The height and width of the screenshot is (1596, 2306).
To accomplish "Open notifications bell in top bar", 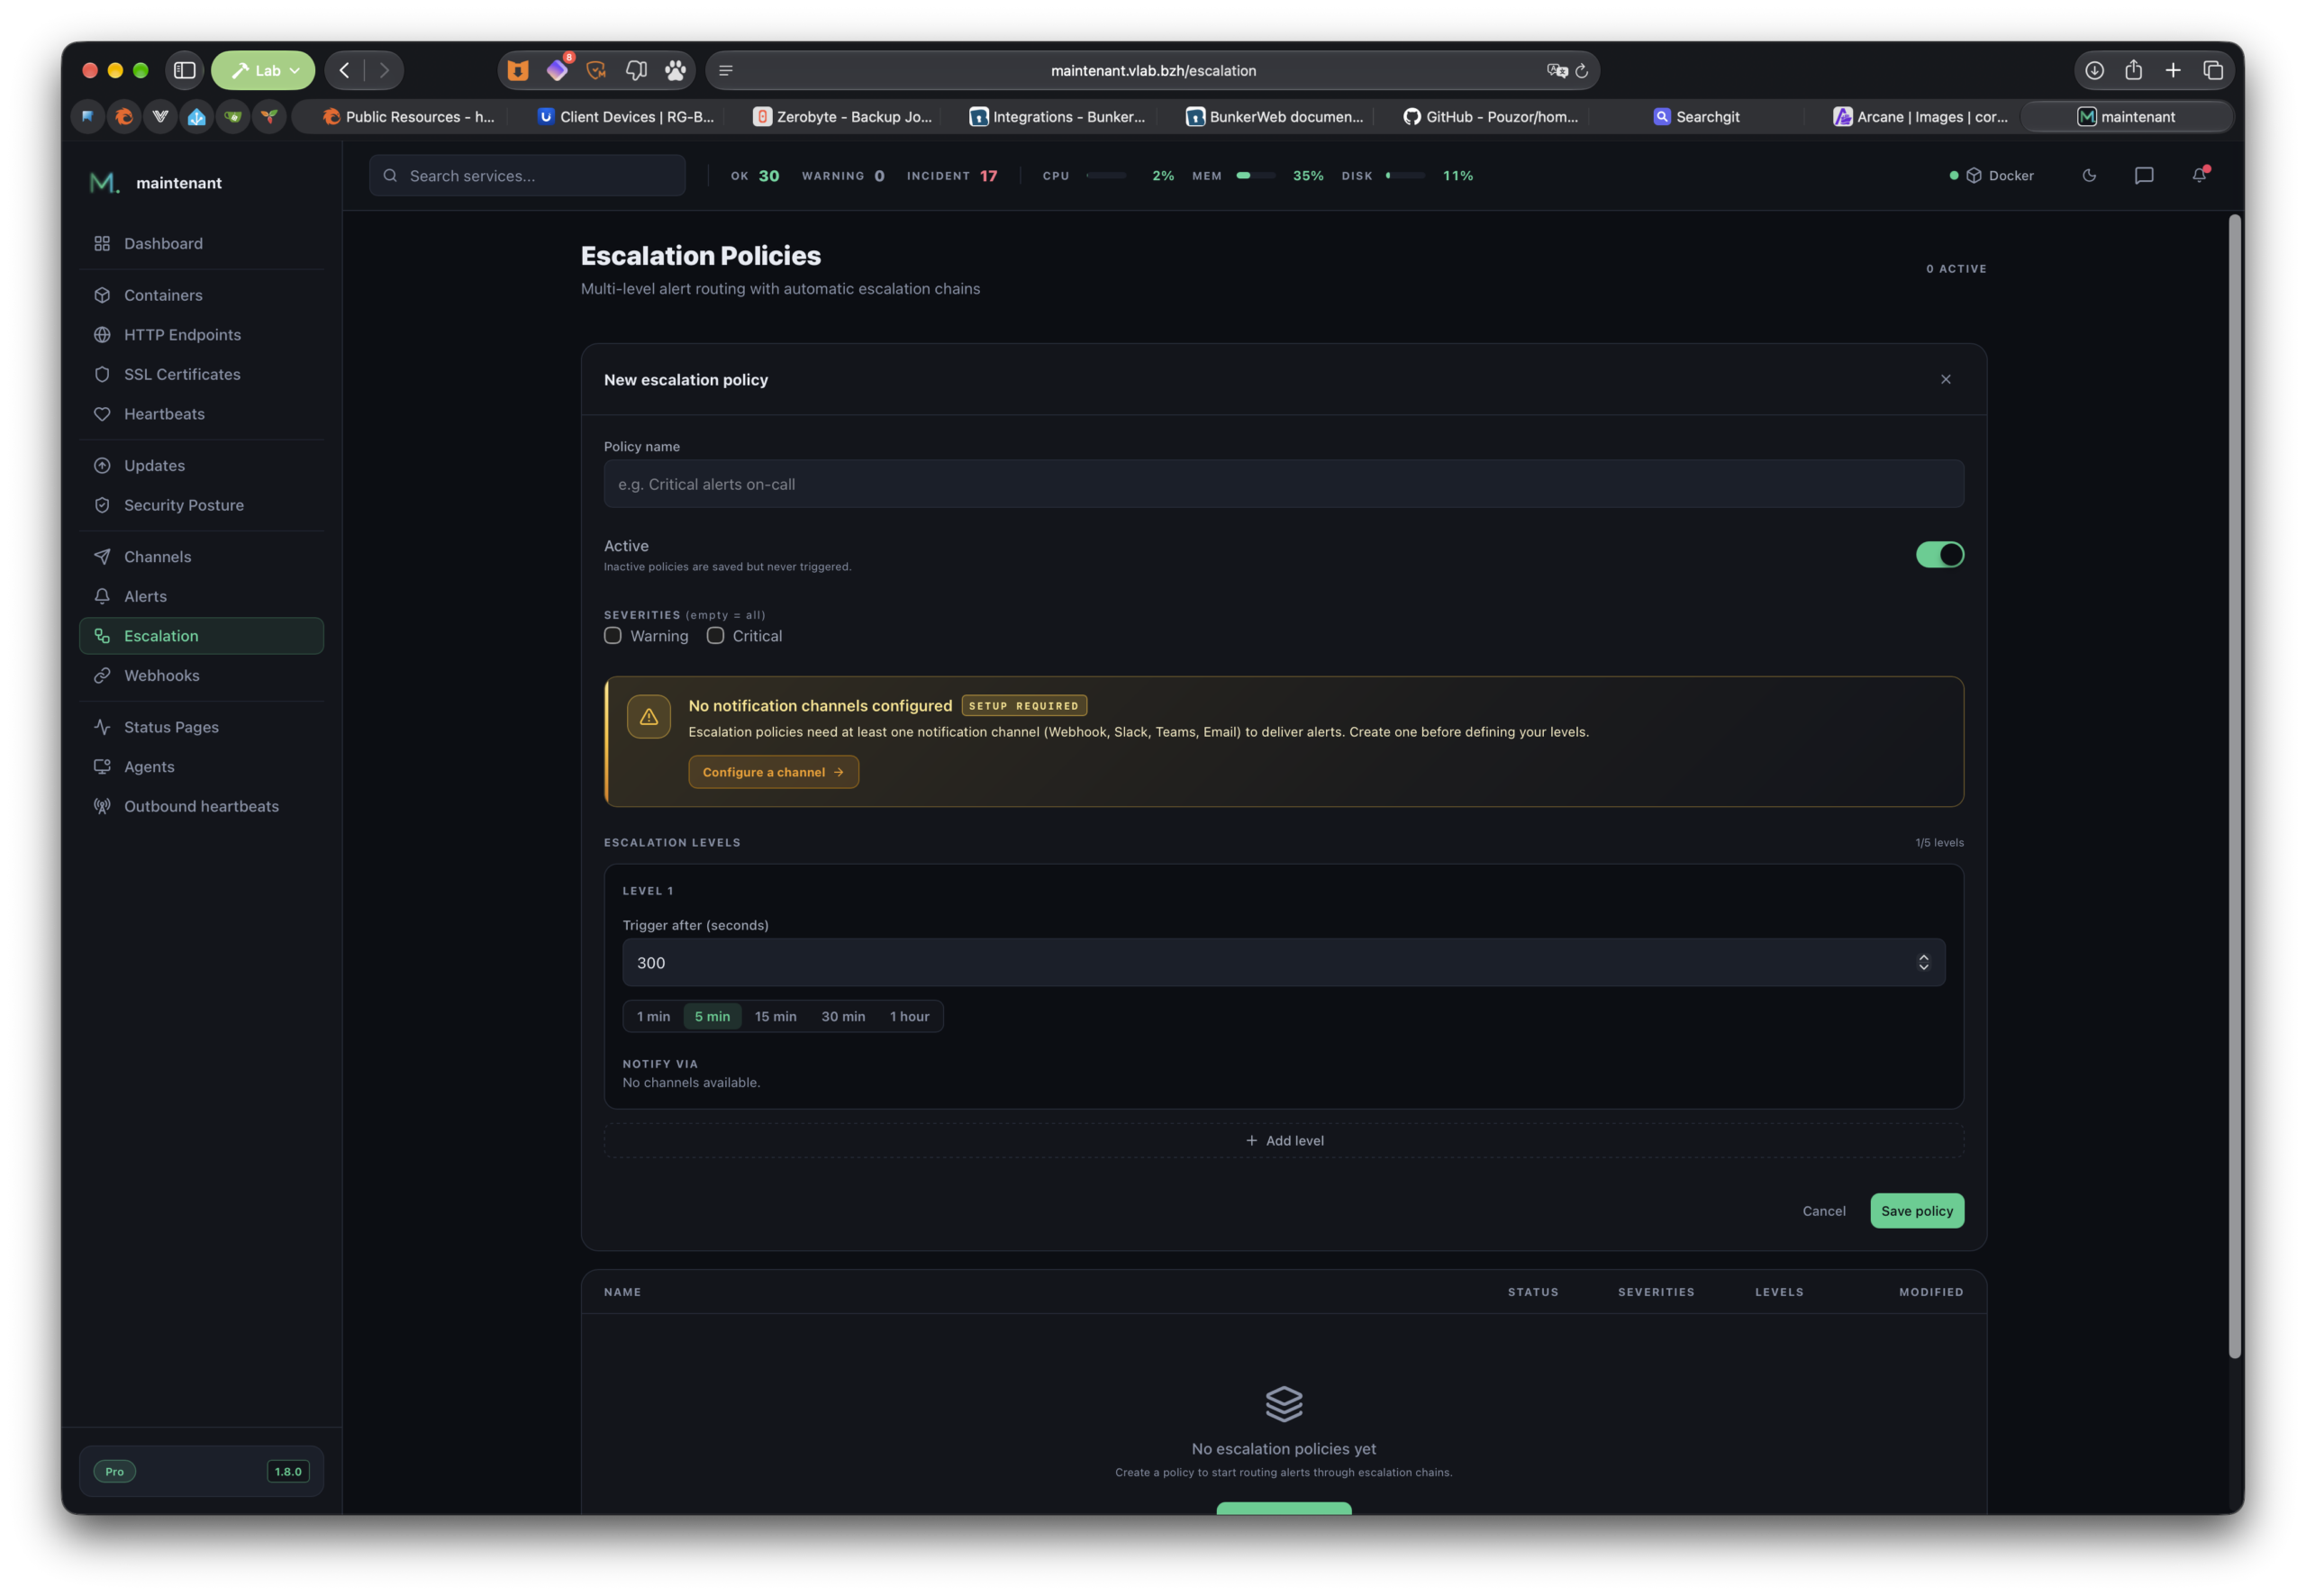I will pos(2199,175).
